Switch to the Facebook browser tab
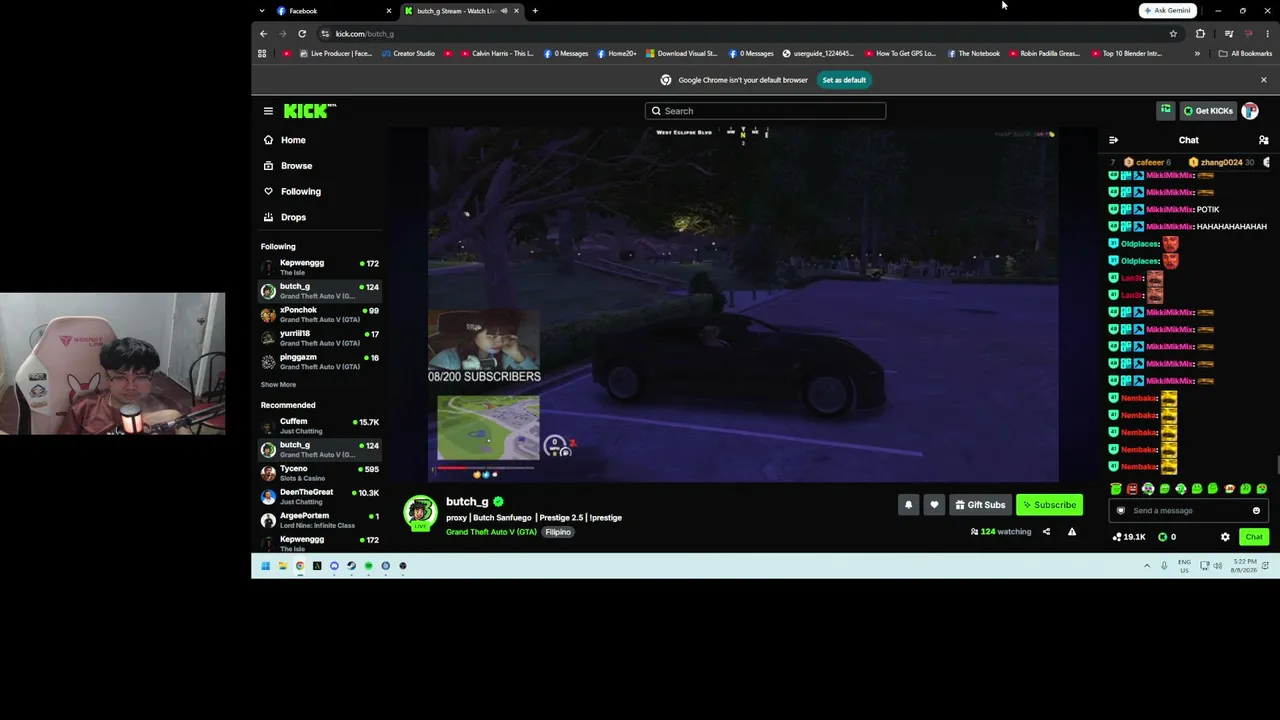This screenshot has height=720, width=1280. point(330,11)
